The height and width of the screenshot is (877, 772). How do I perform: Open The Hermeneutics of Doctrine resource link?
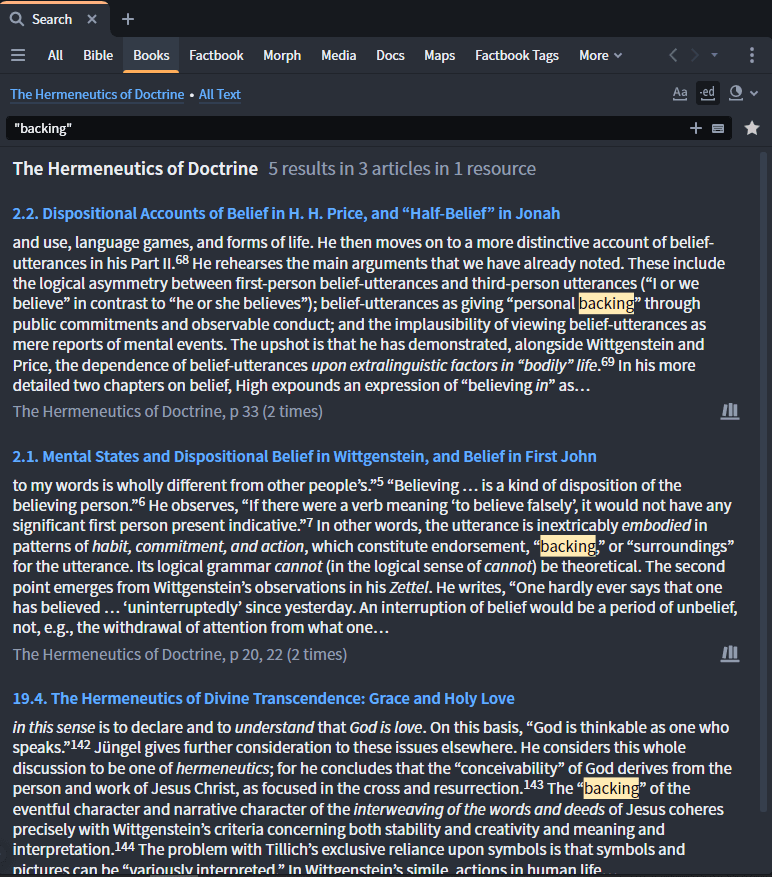point(97,94)
